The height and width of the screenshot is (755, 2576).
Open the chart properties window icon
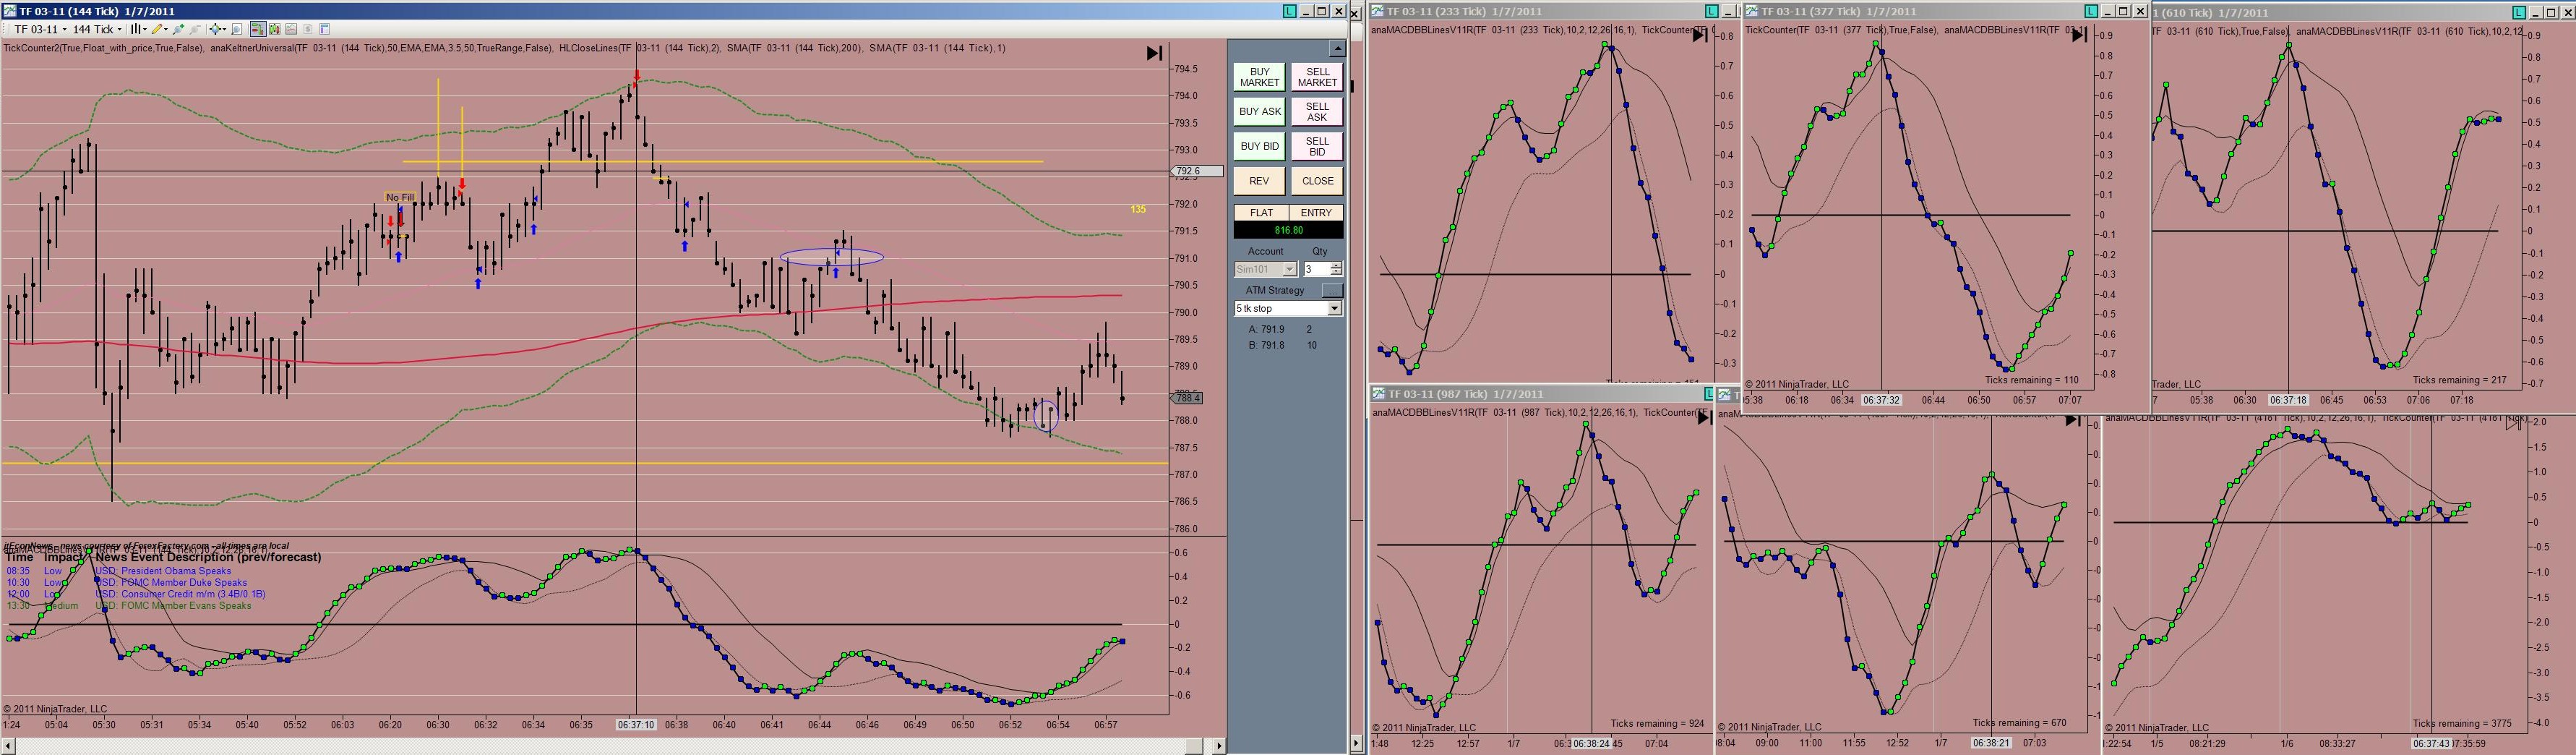click(x=325, y=29)
